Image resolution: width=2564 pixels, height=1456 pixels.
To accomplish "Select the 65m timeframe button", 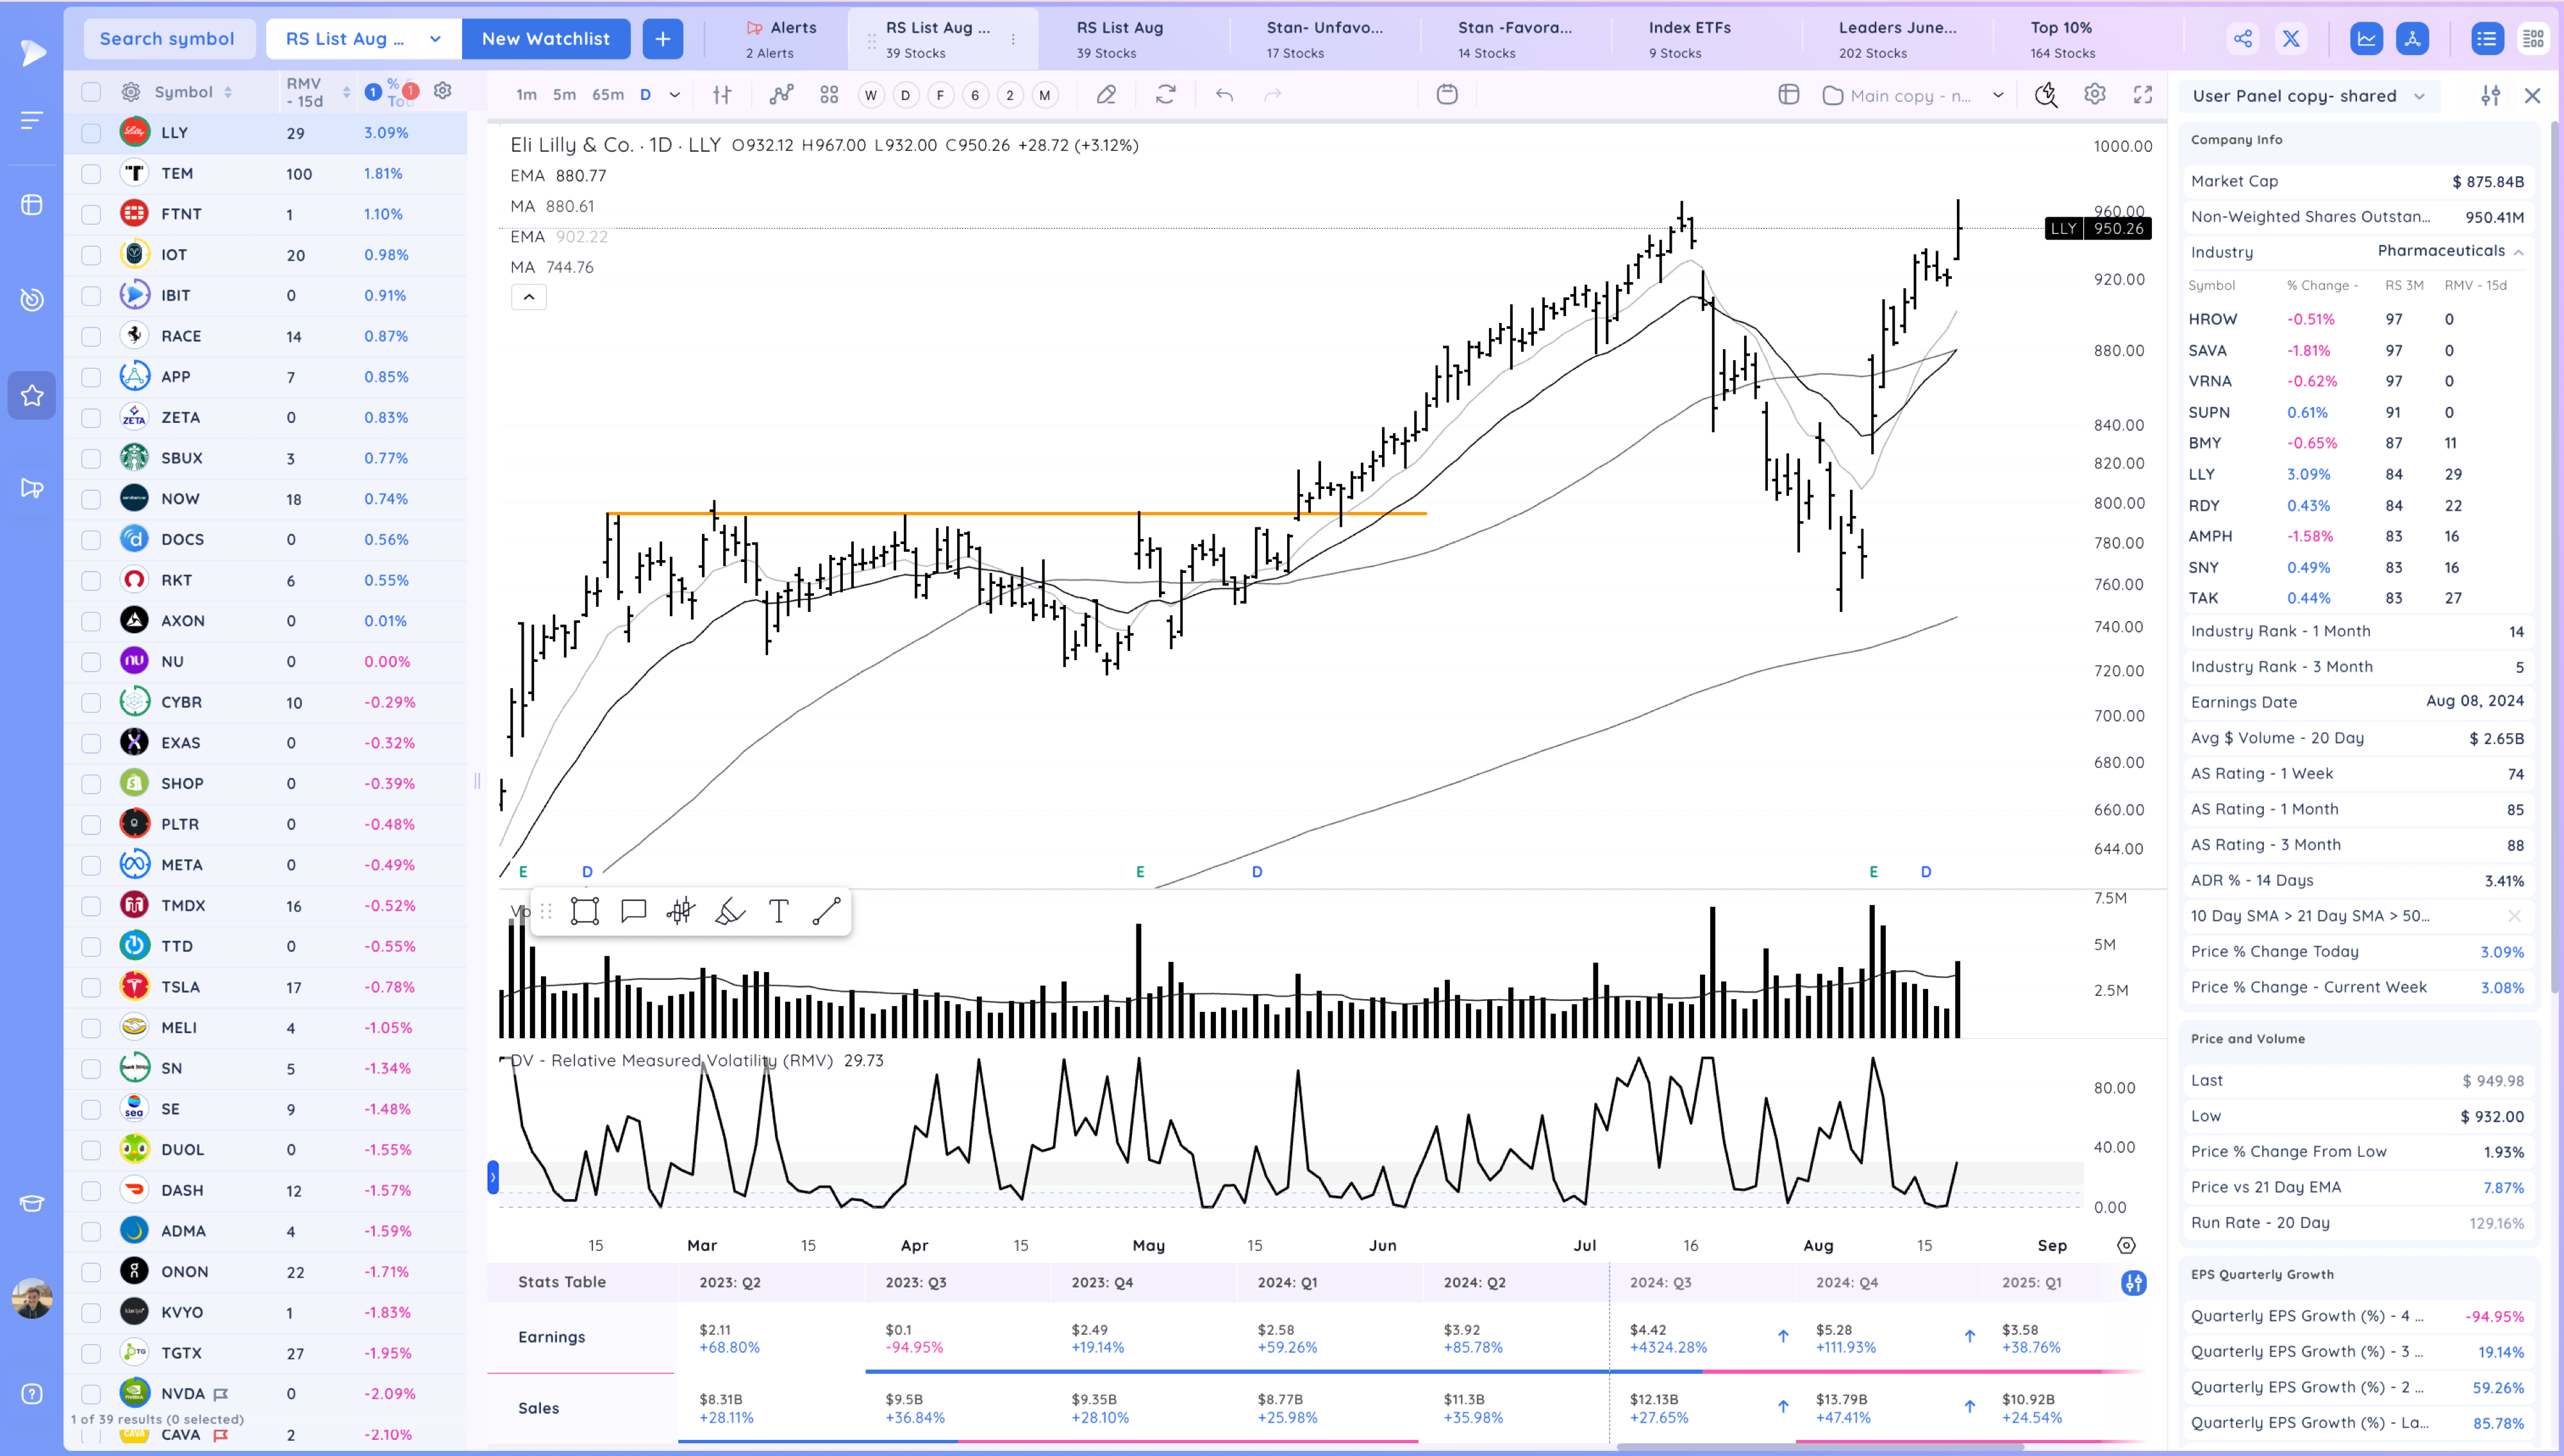I will point(607,95).
